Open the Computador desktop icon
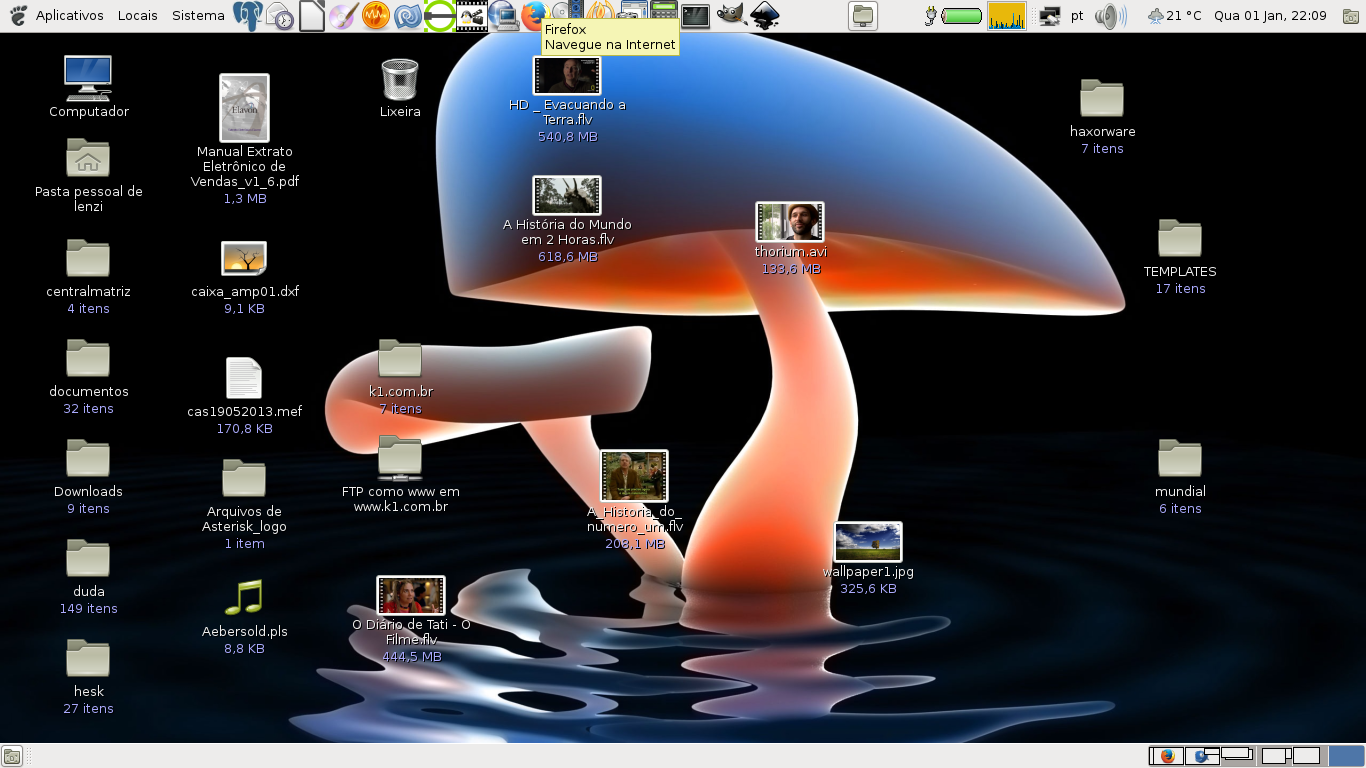 click(88, 78)
